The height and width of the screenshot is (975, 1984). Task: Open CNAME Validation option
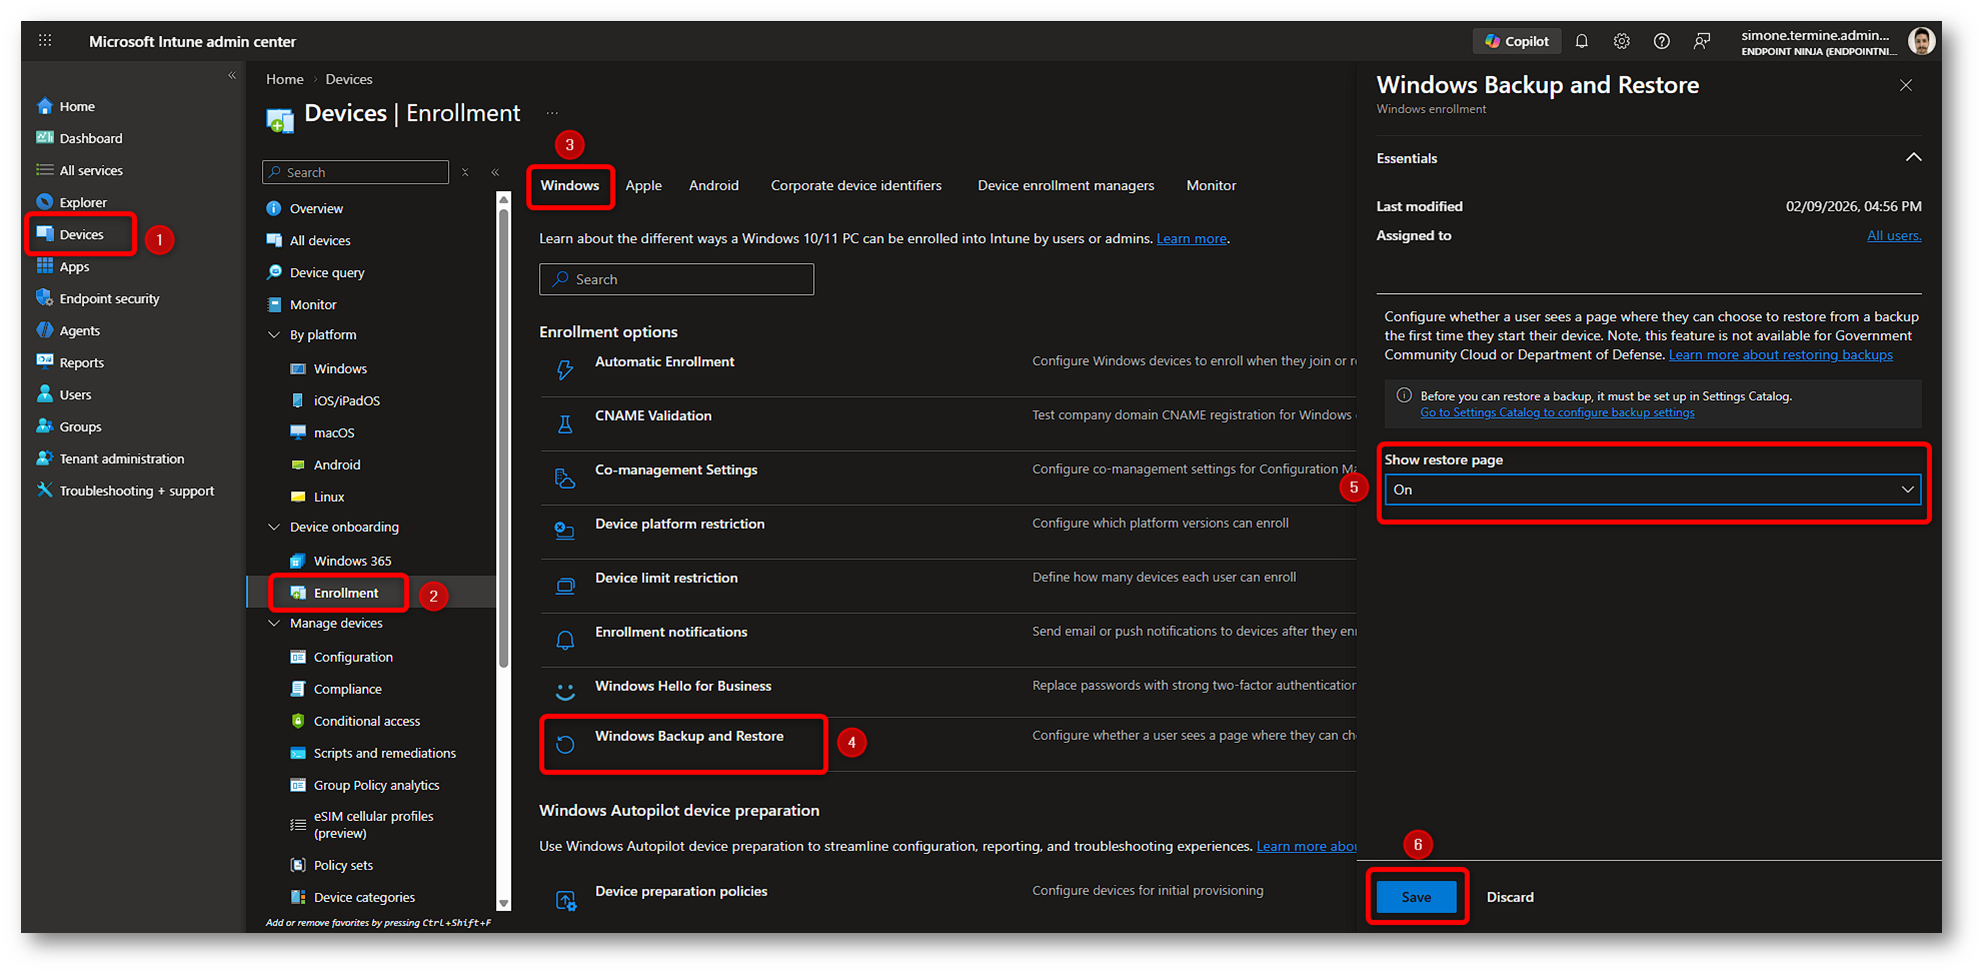tap(653, 415)
